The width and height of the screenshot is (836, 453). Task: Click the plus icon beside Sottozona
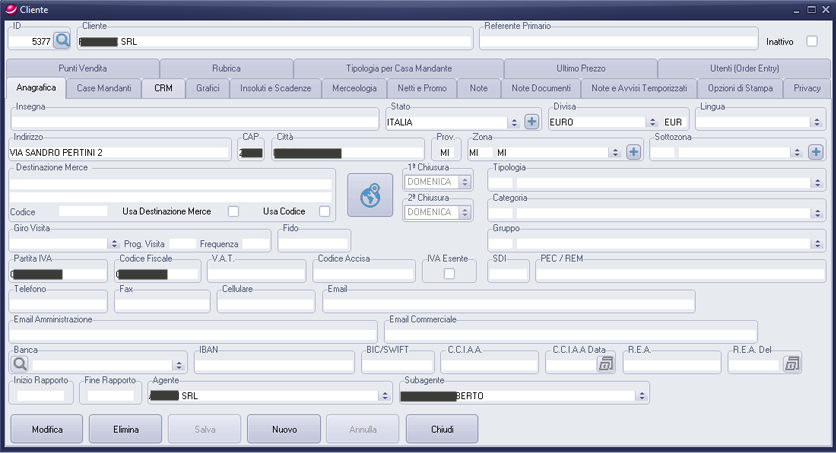815,152
